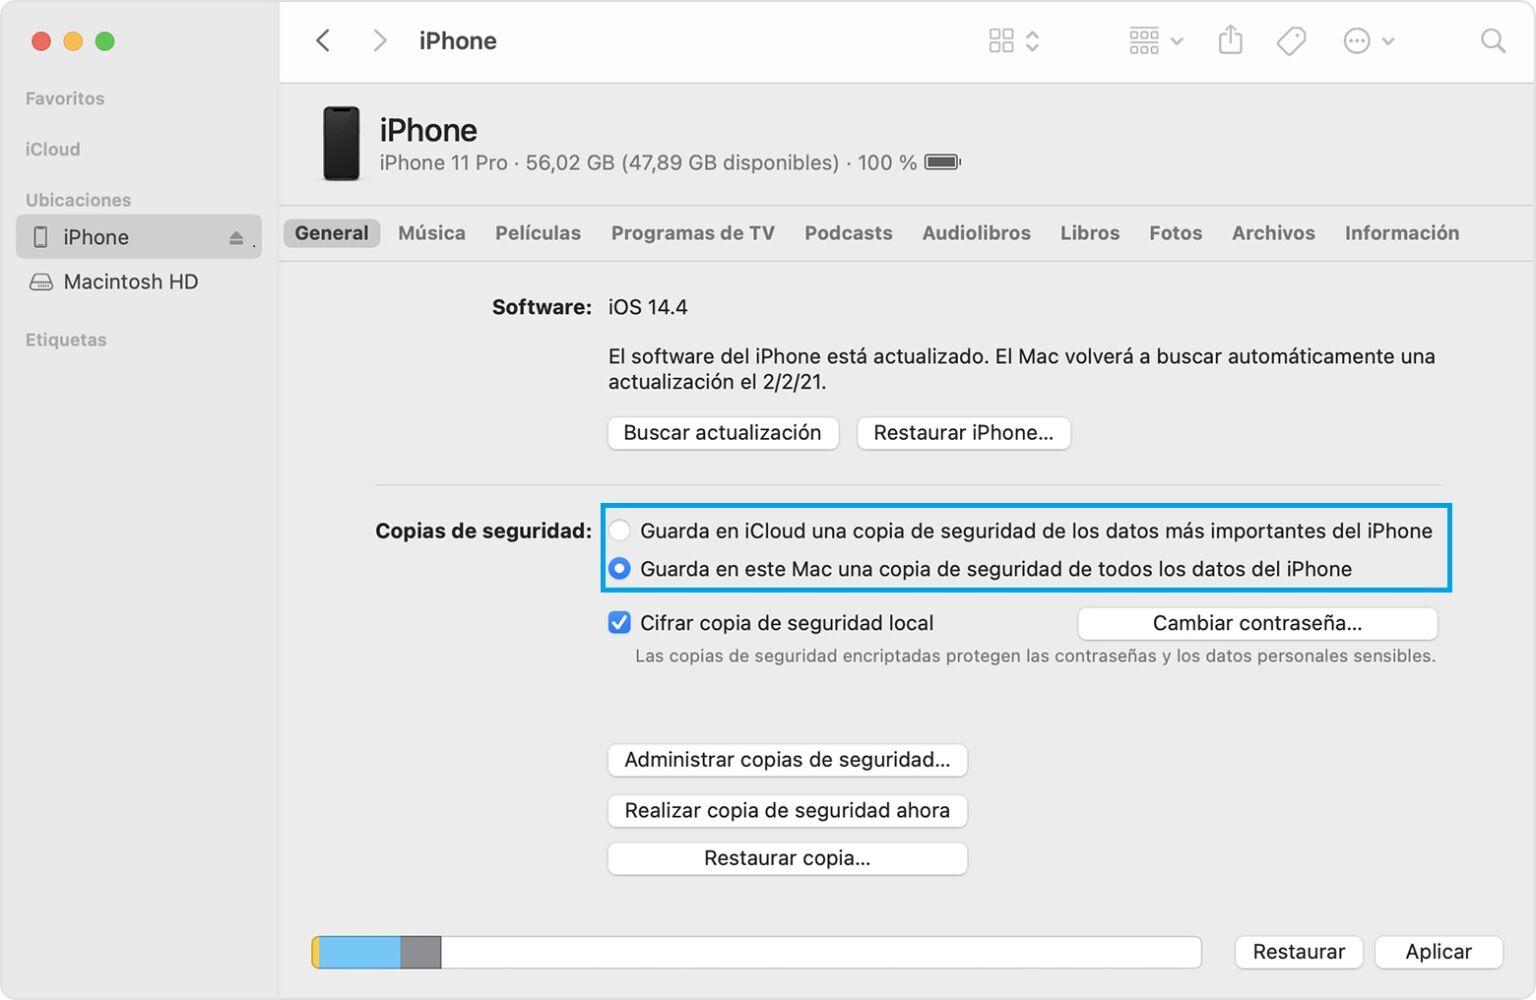Switch to the Archivos tab
Screen dimensions: 1536x1000
[1273, 233]
